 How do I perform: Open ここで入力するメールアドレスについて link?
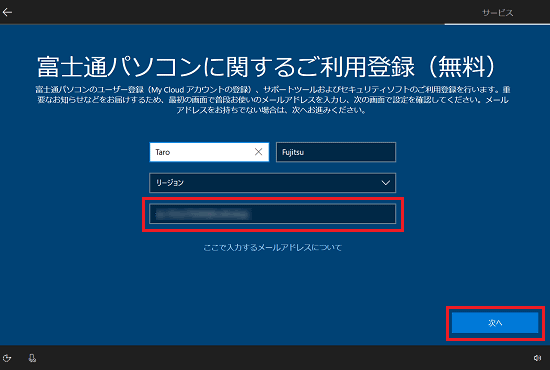point(273,248)
